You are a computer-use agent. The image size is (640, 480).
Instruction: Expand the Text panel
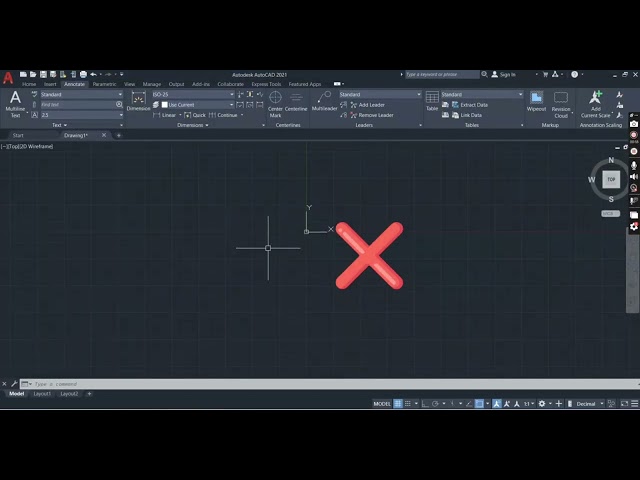pos(60,125)
